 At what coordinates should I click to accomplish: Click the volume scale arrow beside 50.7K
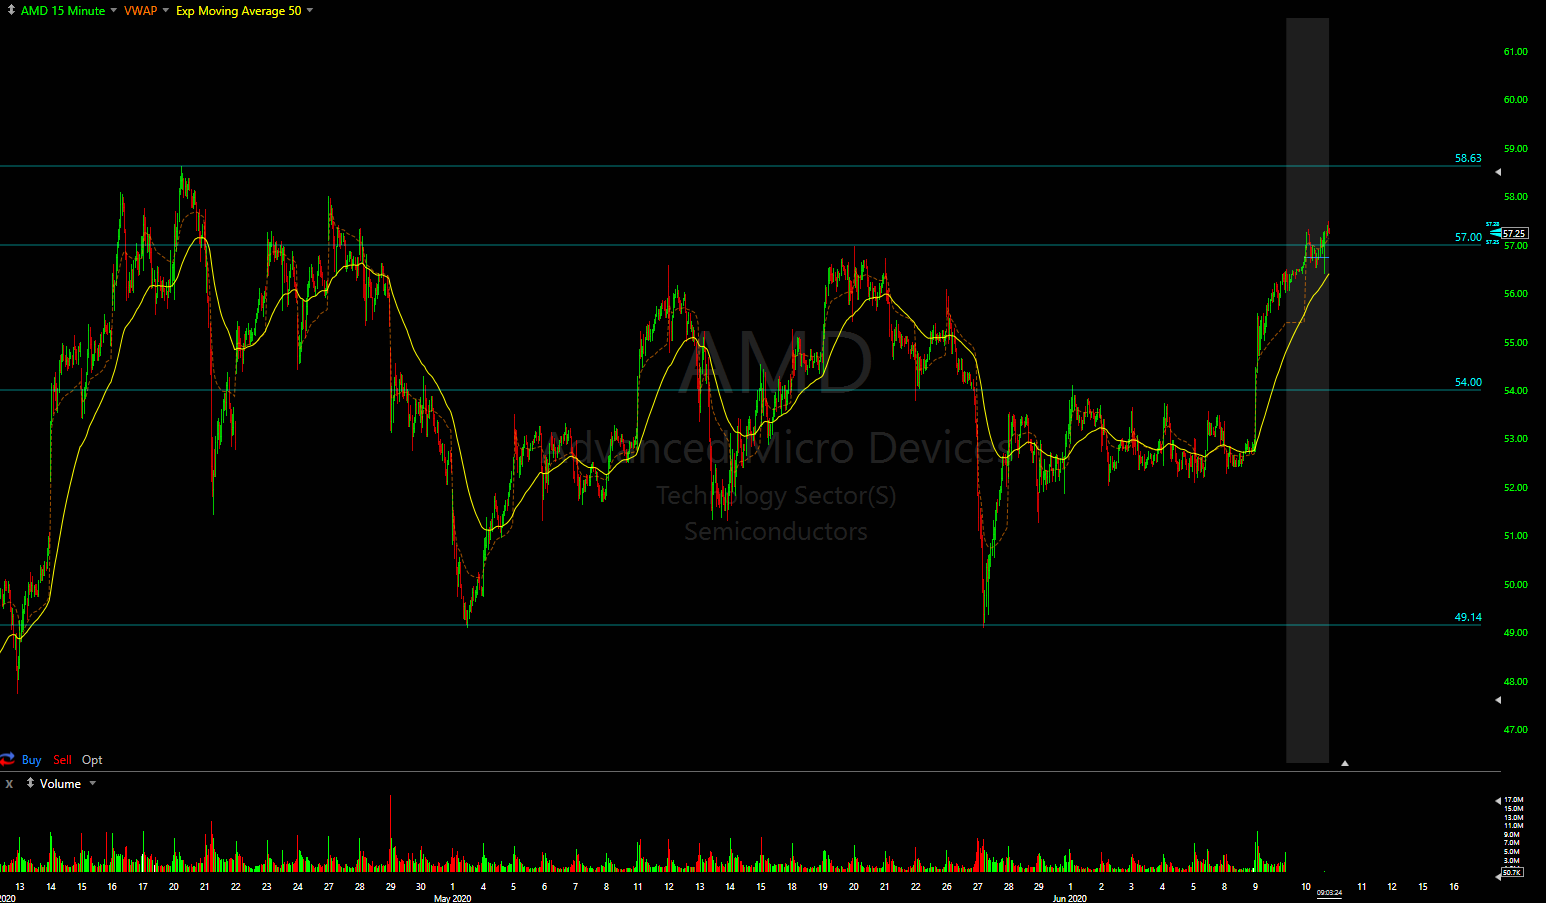coord(1498,875)
